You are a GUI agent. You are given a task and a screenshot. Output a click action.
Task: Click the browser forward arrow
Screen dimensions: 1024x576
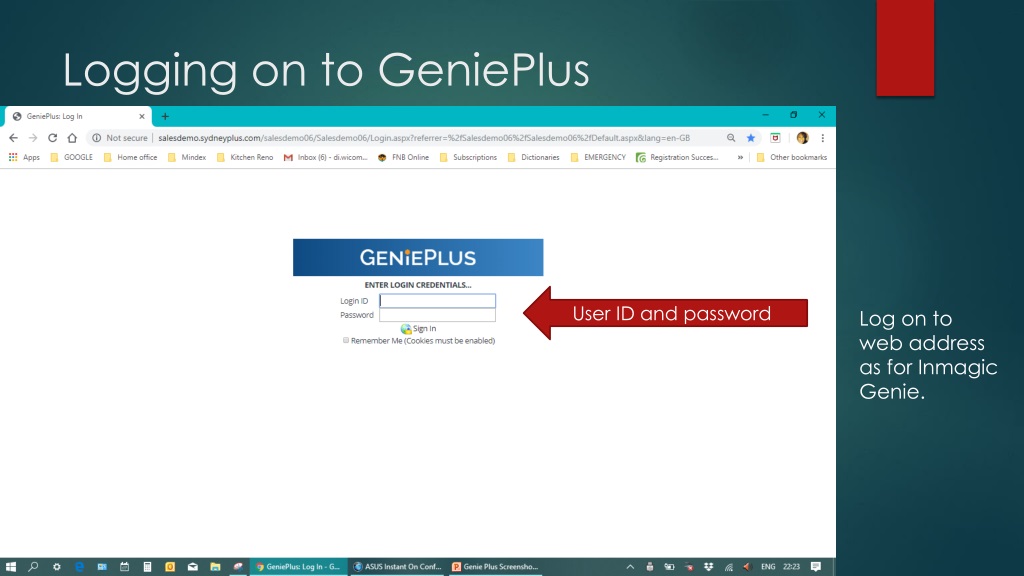[x=33, y=138]
